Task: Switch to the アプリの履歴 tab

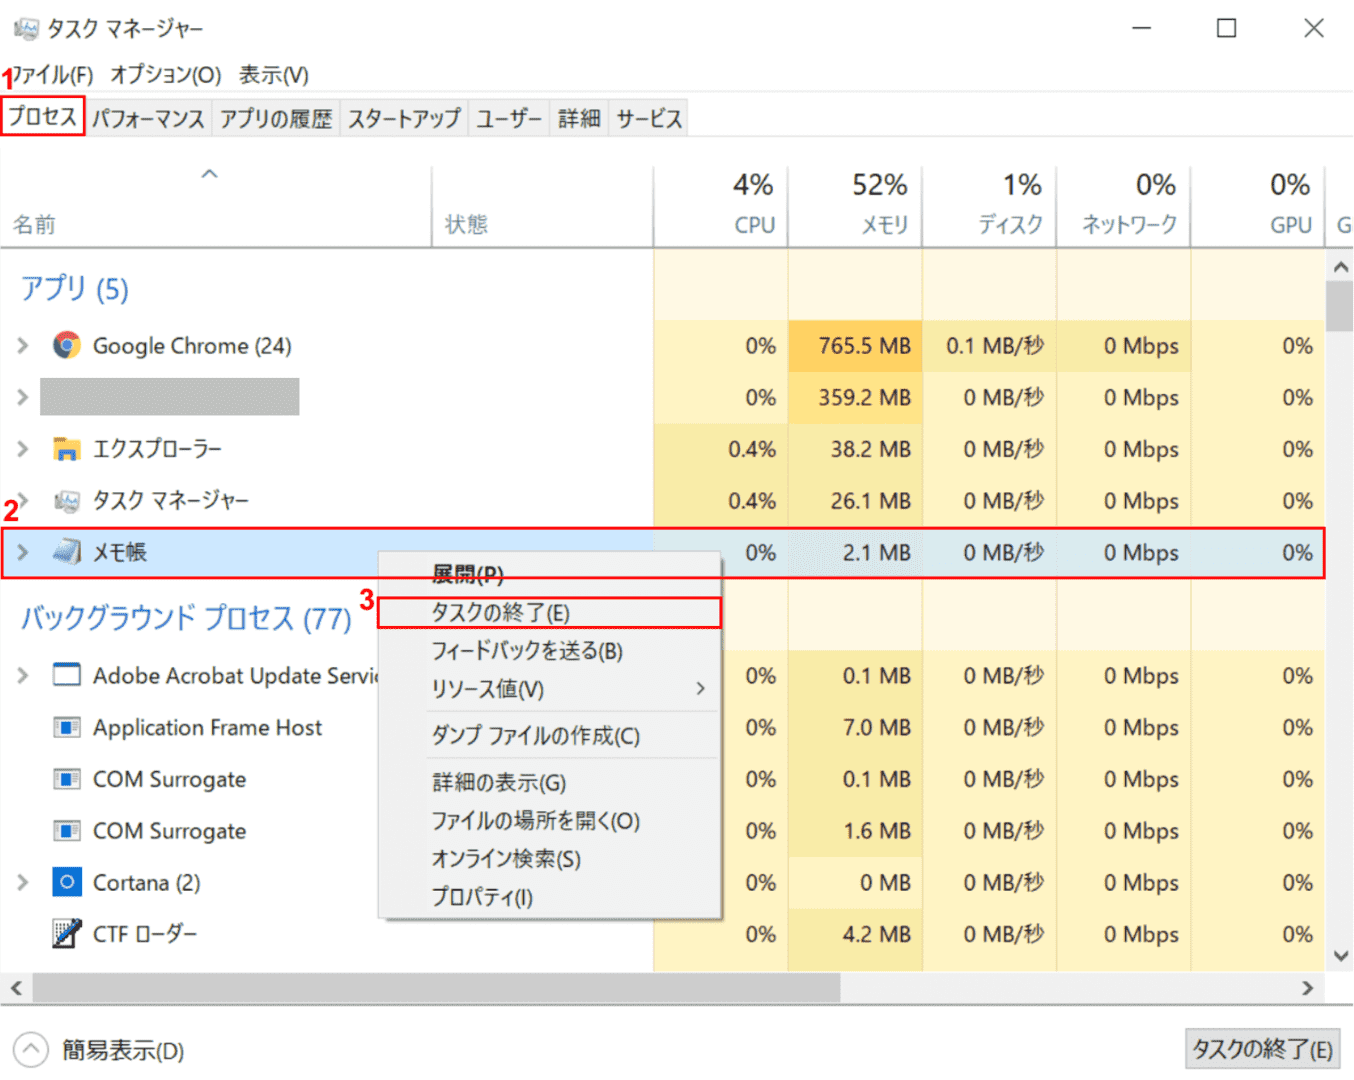Action: point(276,119)
